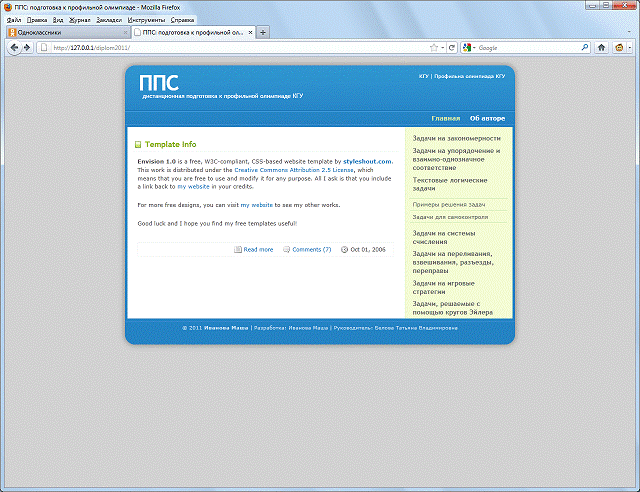Open the Home page icon in toolbar

tap(602, 47)
